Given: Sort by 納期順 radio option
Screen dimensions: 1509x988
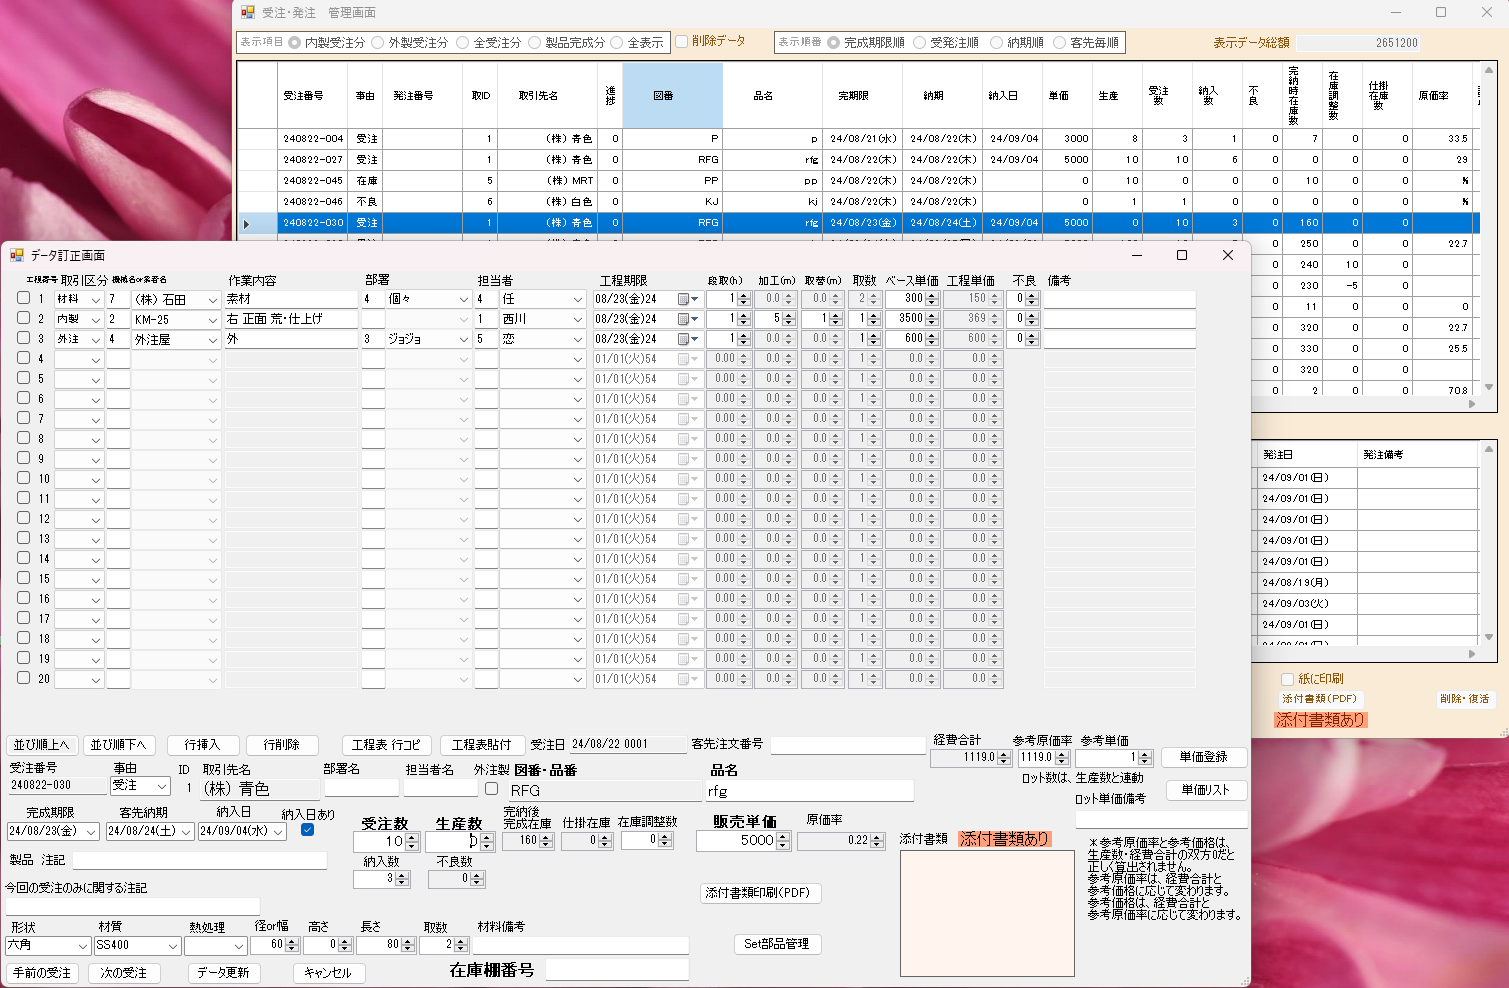Looking at the screenshot, I should (x=996, y=43).
